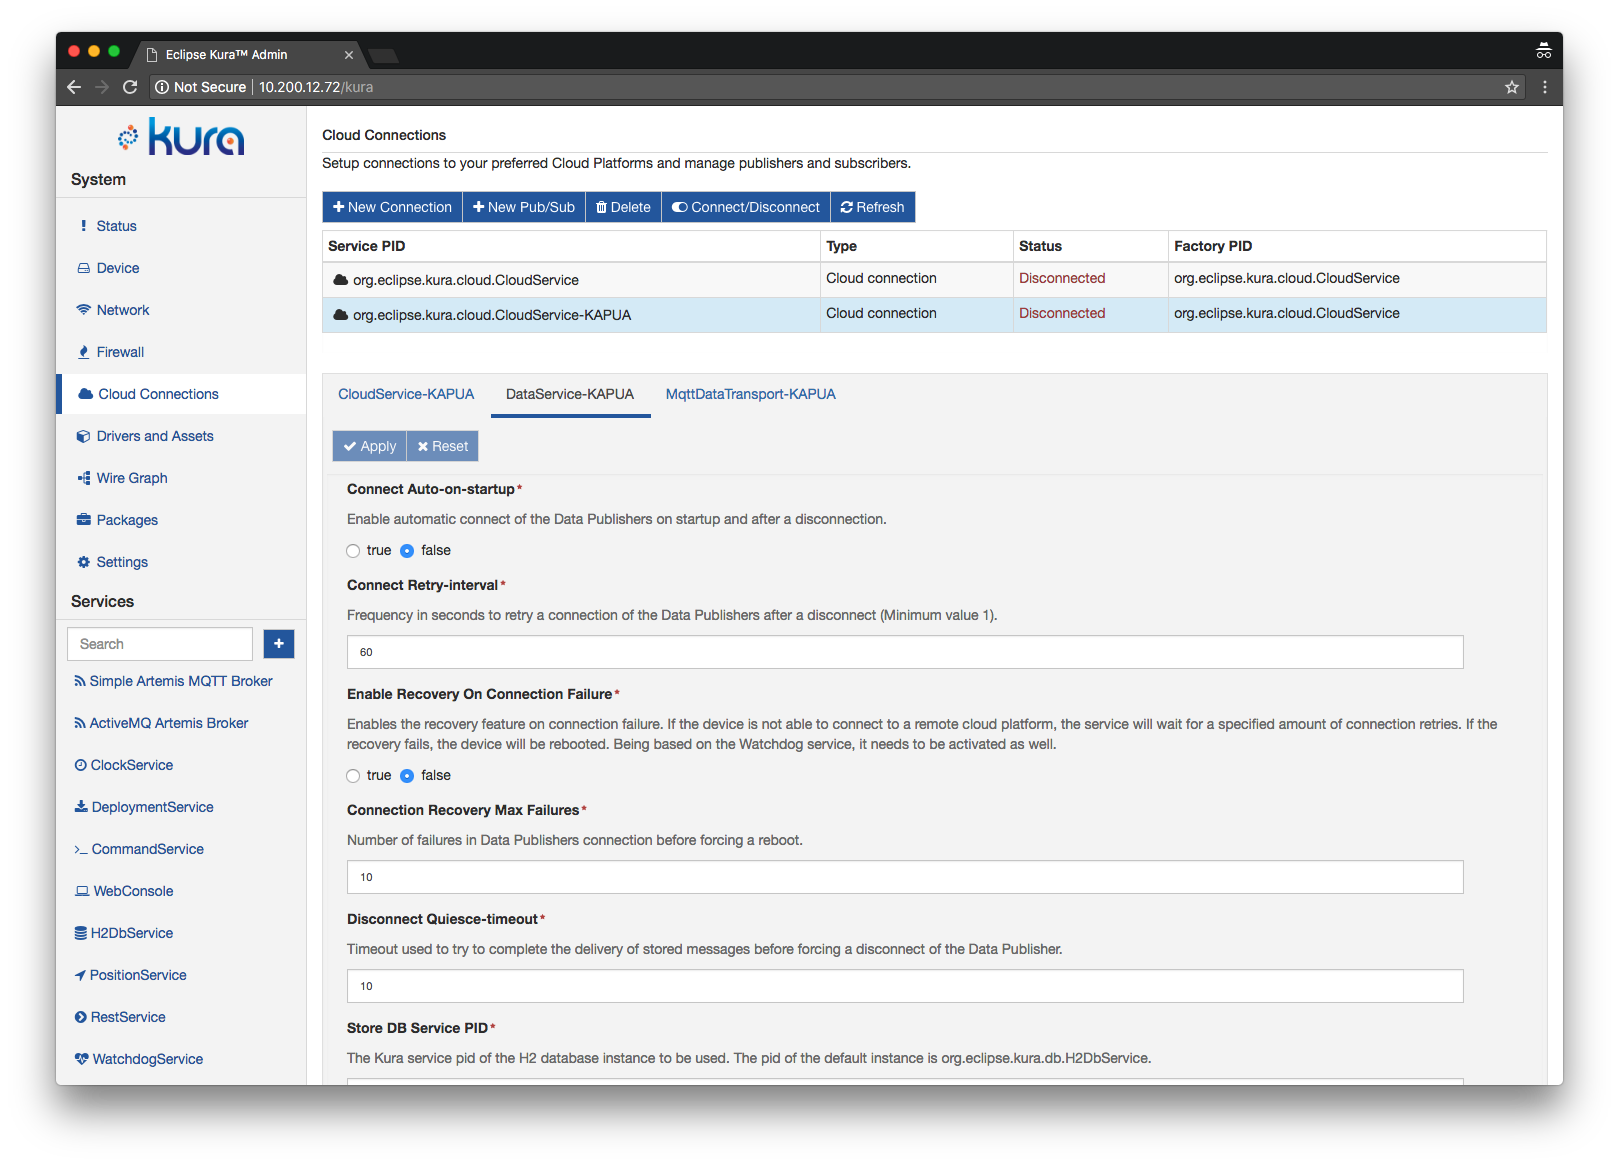Bookmark page with star icon
This screenshot has width=1619, height=1165.
(x=1512, y=87)
